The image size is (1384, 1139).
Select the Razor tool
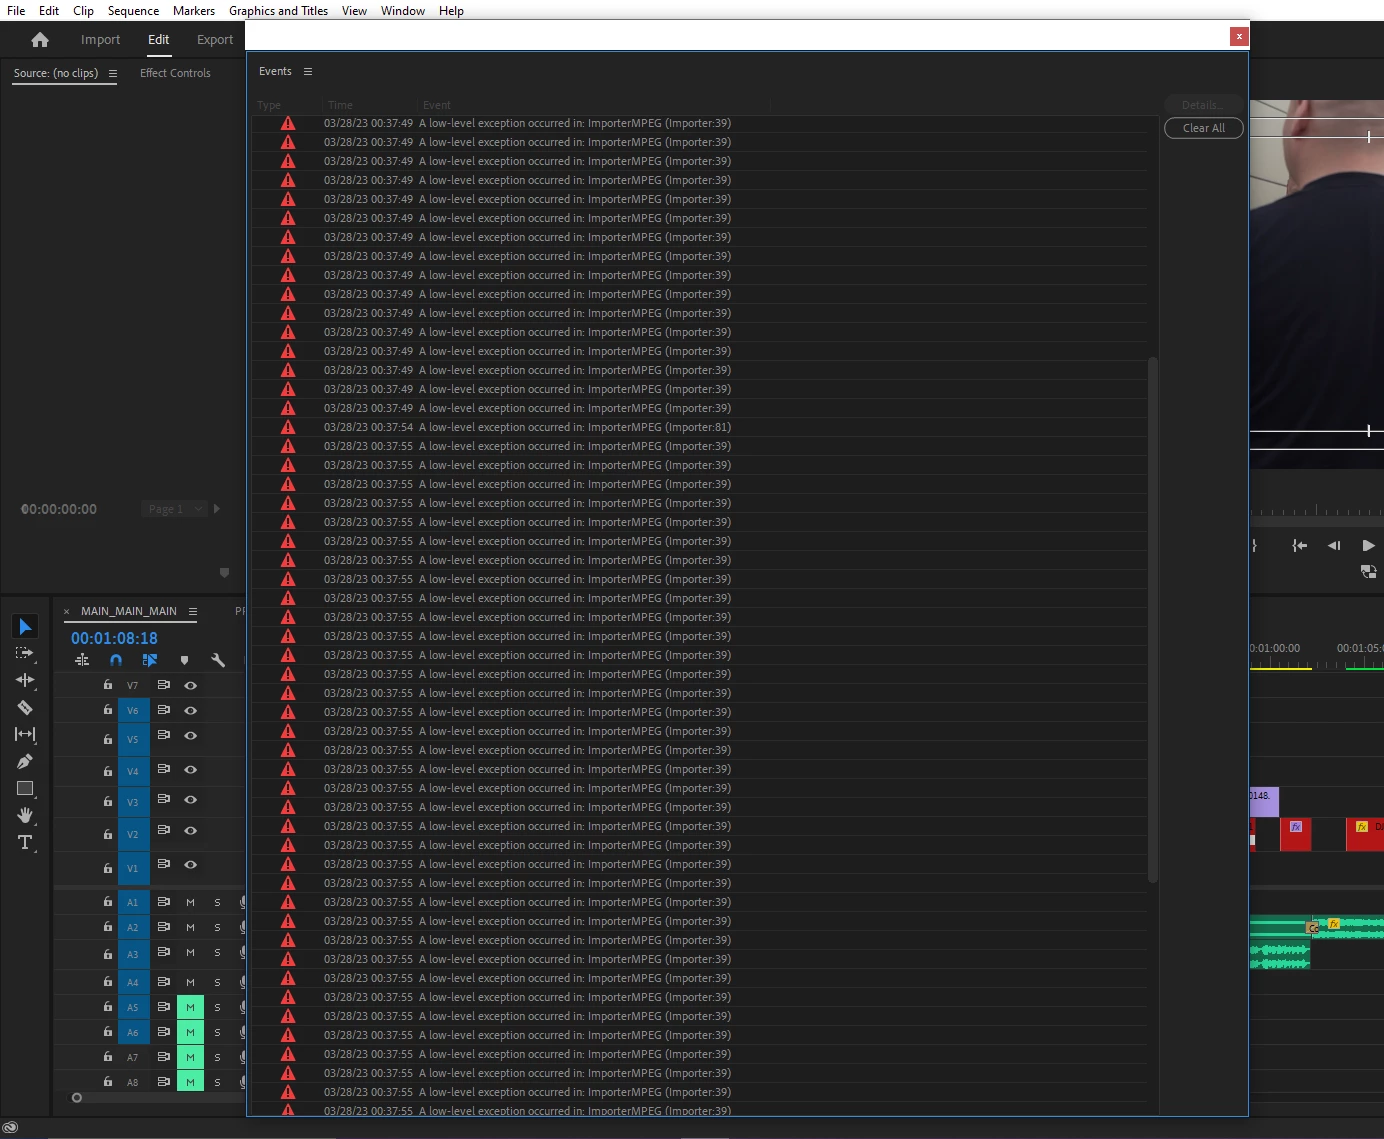25,707
